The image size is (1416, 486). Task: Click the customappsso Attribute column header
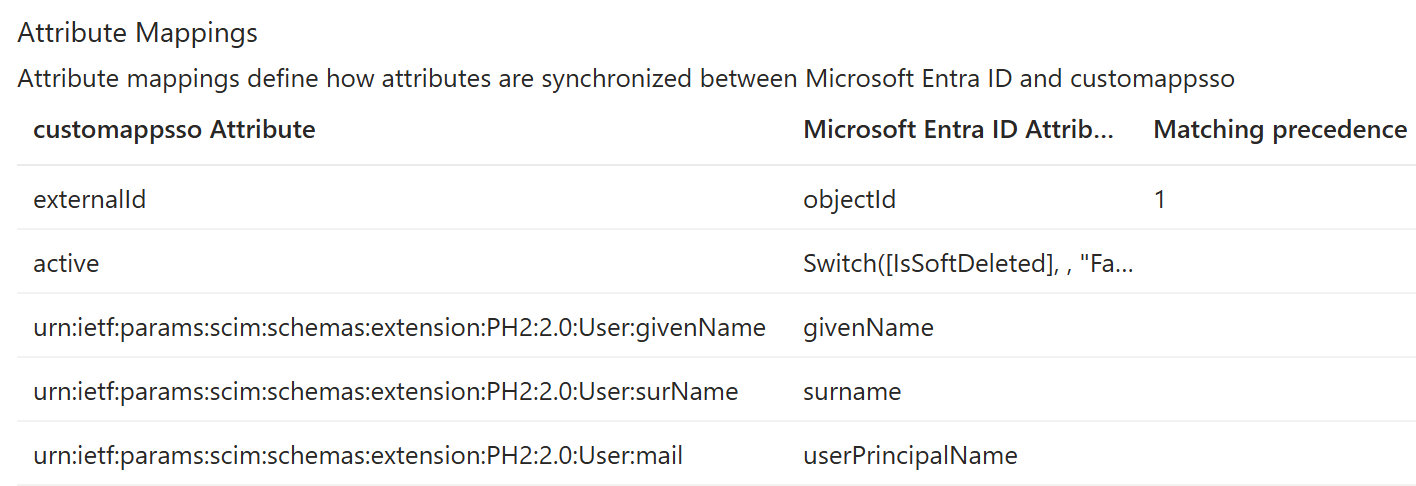174,129
